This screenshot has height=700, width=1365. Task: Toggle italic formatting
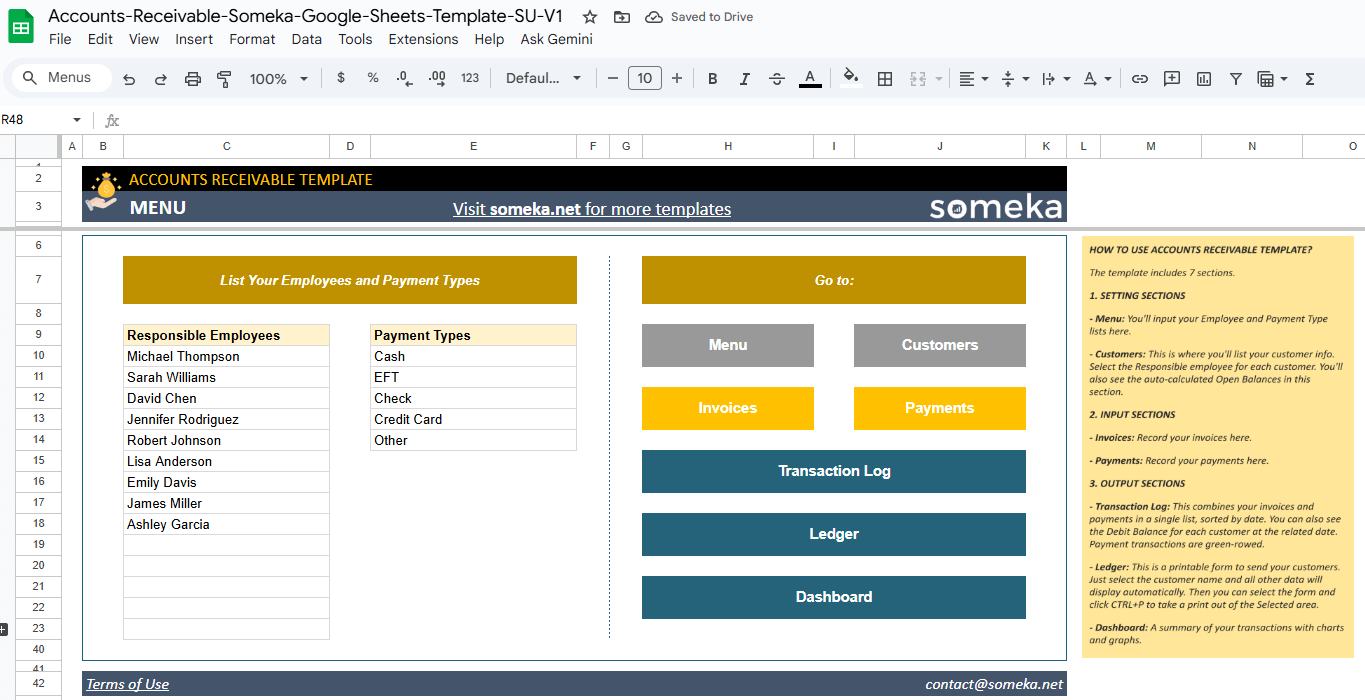pyautogui.click(x=744, y=77)
